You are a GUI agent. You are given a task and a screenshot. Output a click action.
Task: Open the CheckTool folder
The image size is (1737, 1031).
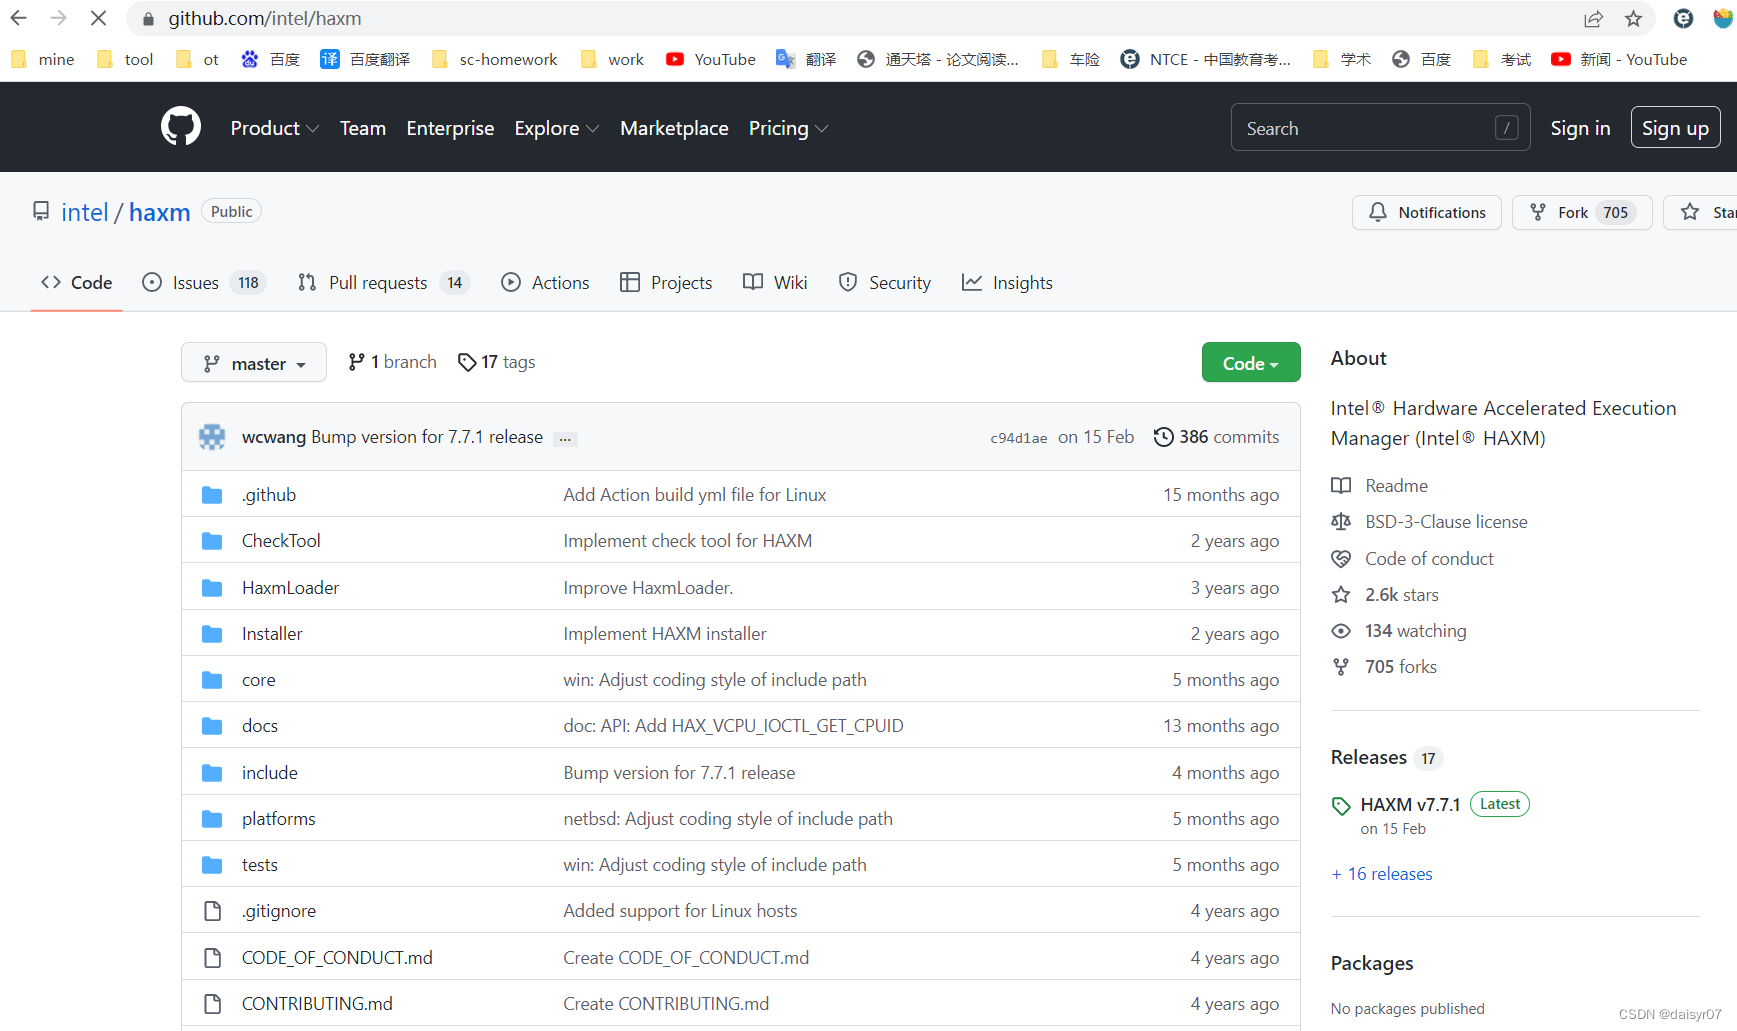pos(281,540)
